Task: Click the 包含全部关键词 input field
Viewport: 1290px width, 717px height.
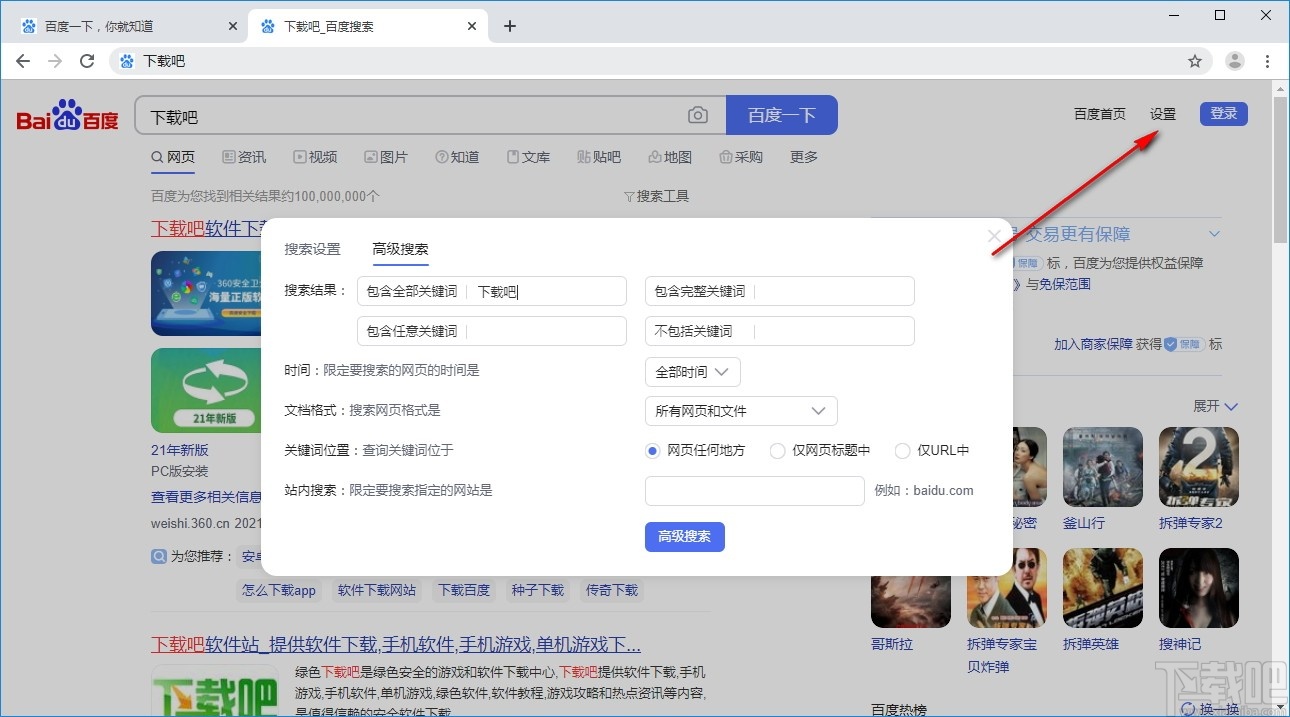Action: pos(492,291)
